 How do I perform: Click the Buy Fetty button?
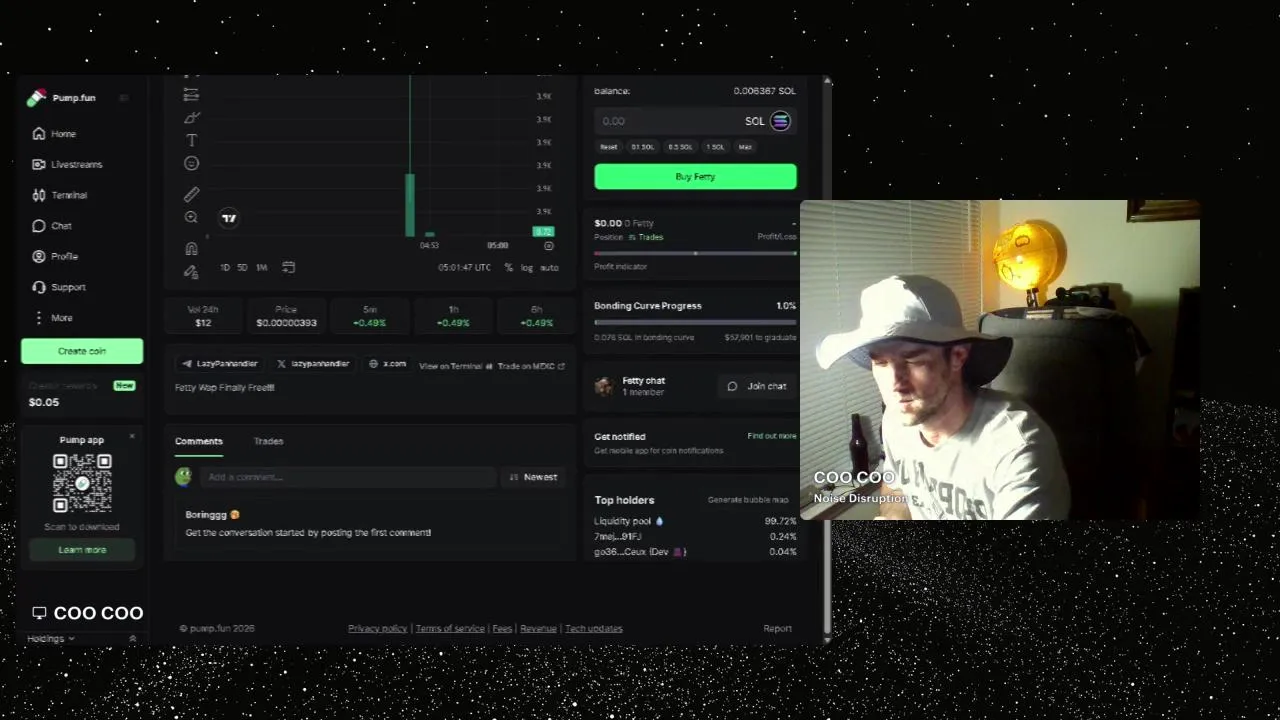695,177
